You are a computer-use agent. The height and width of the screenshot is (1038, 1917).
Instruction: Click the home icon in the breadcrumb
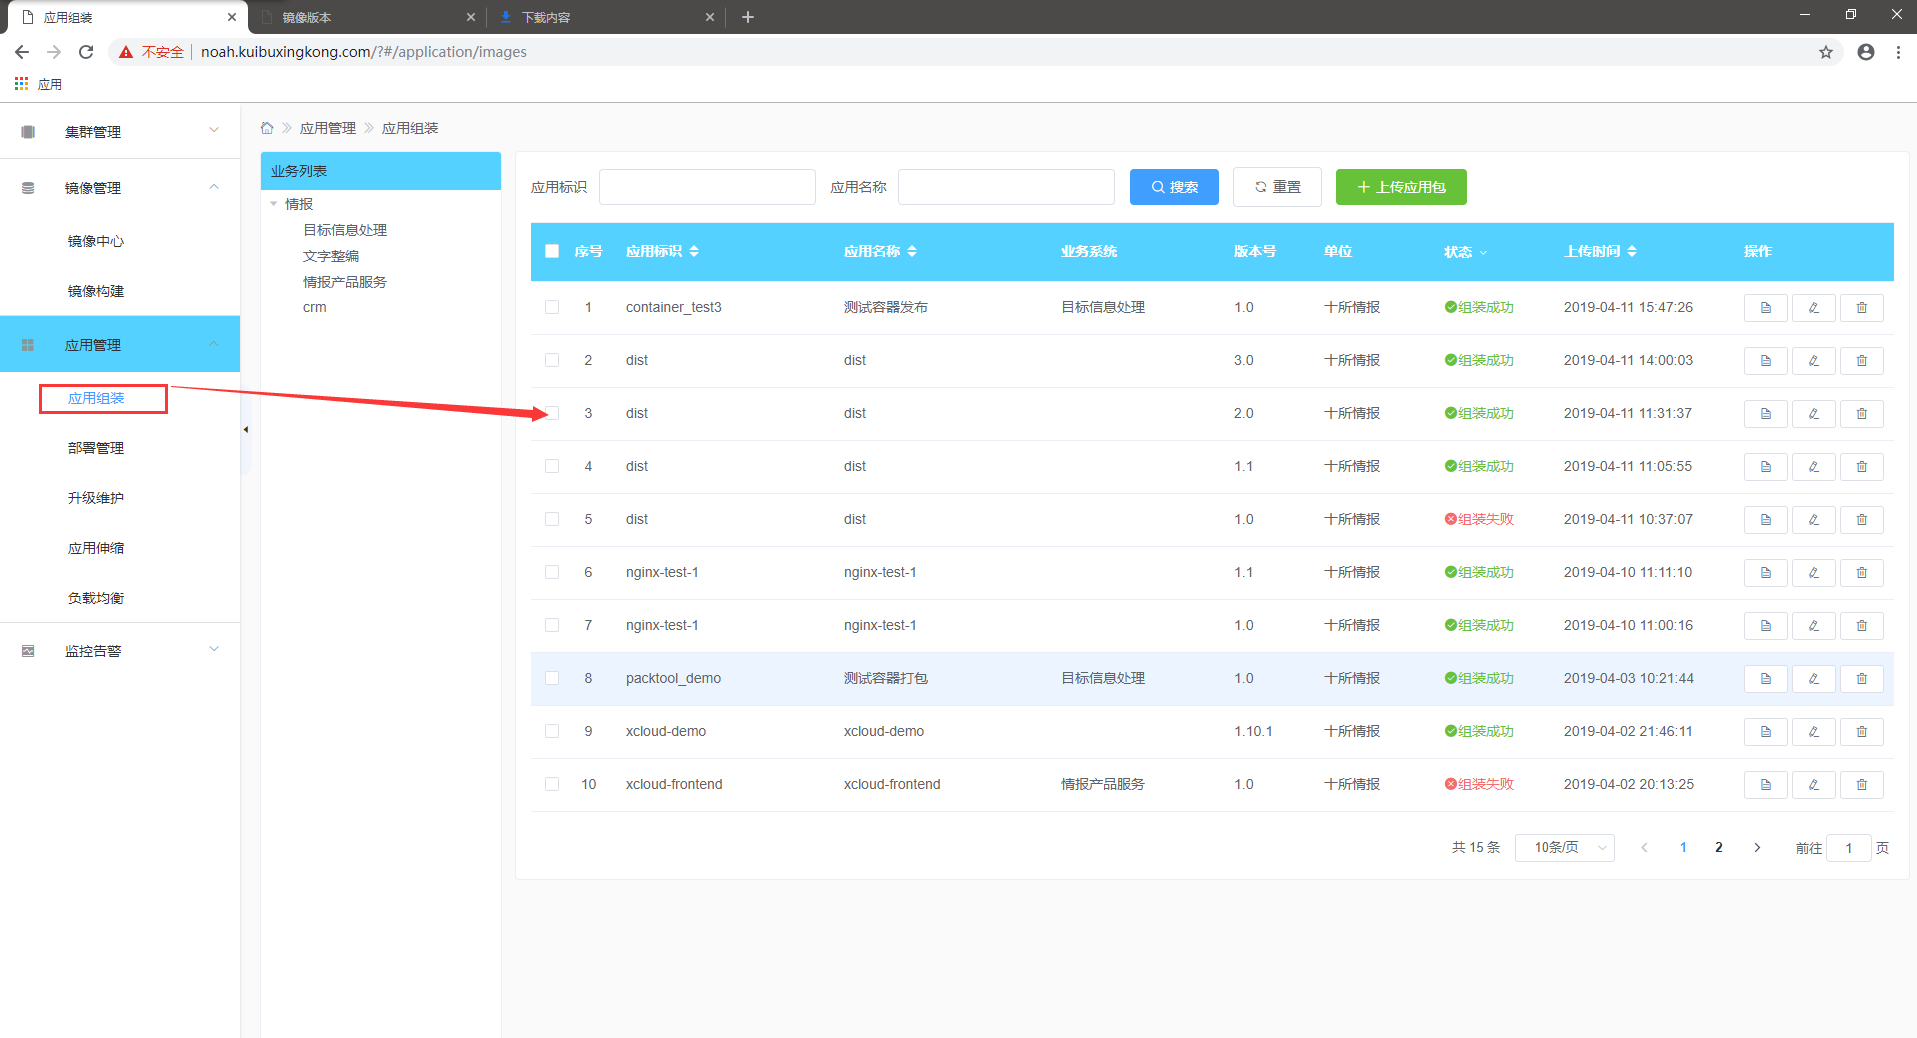(x=267, y=128)
